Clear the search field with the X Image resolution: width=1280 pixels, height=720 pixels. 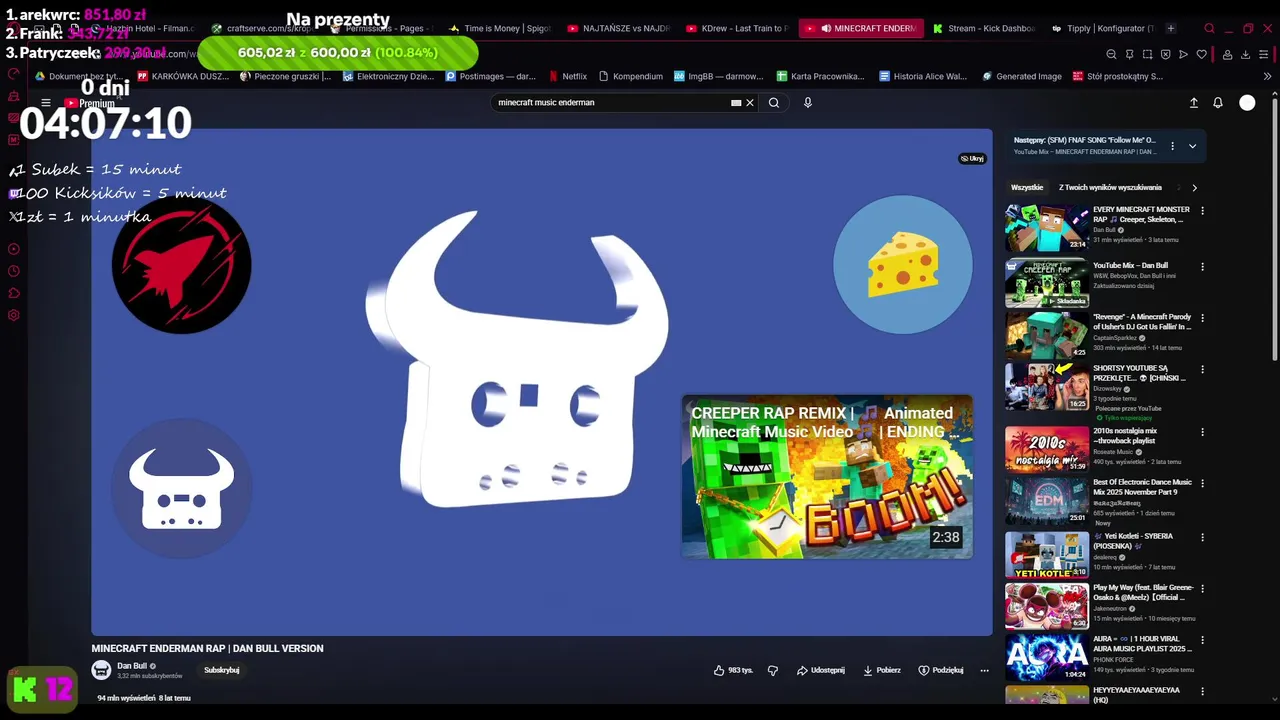[750, 102]
